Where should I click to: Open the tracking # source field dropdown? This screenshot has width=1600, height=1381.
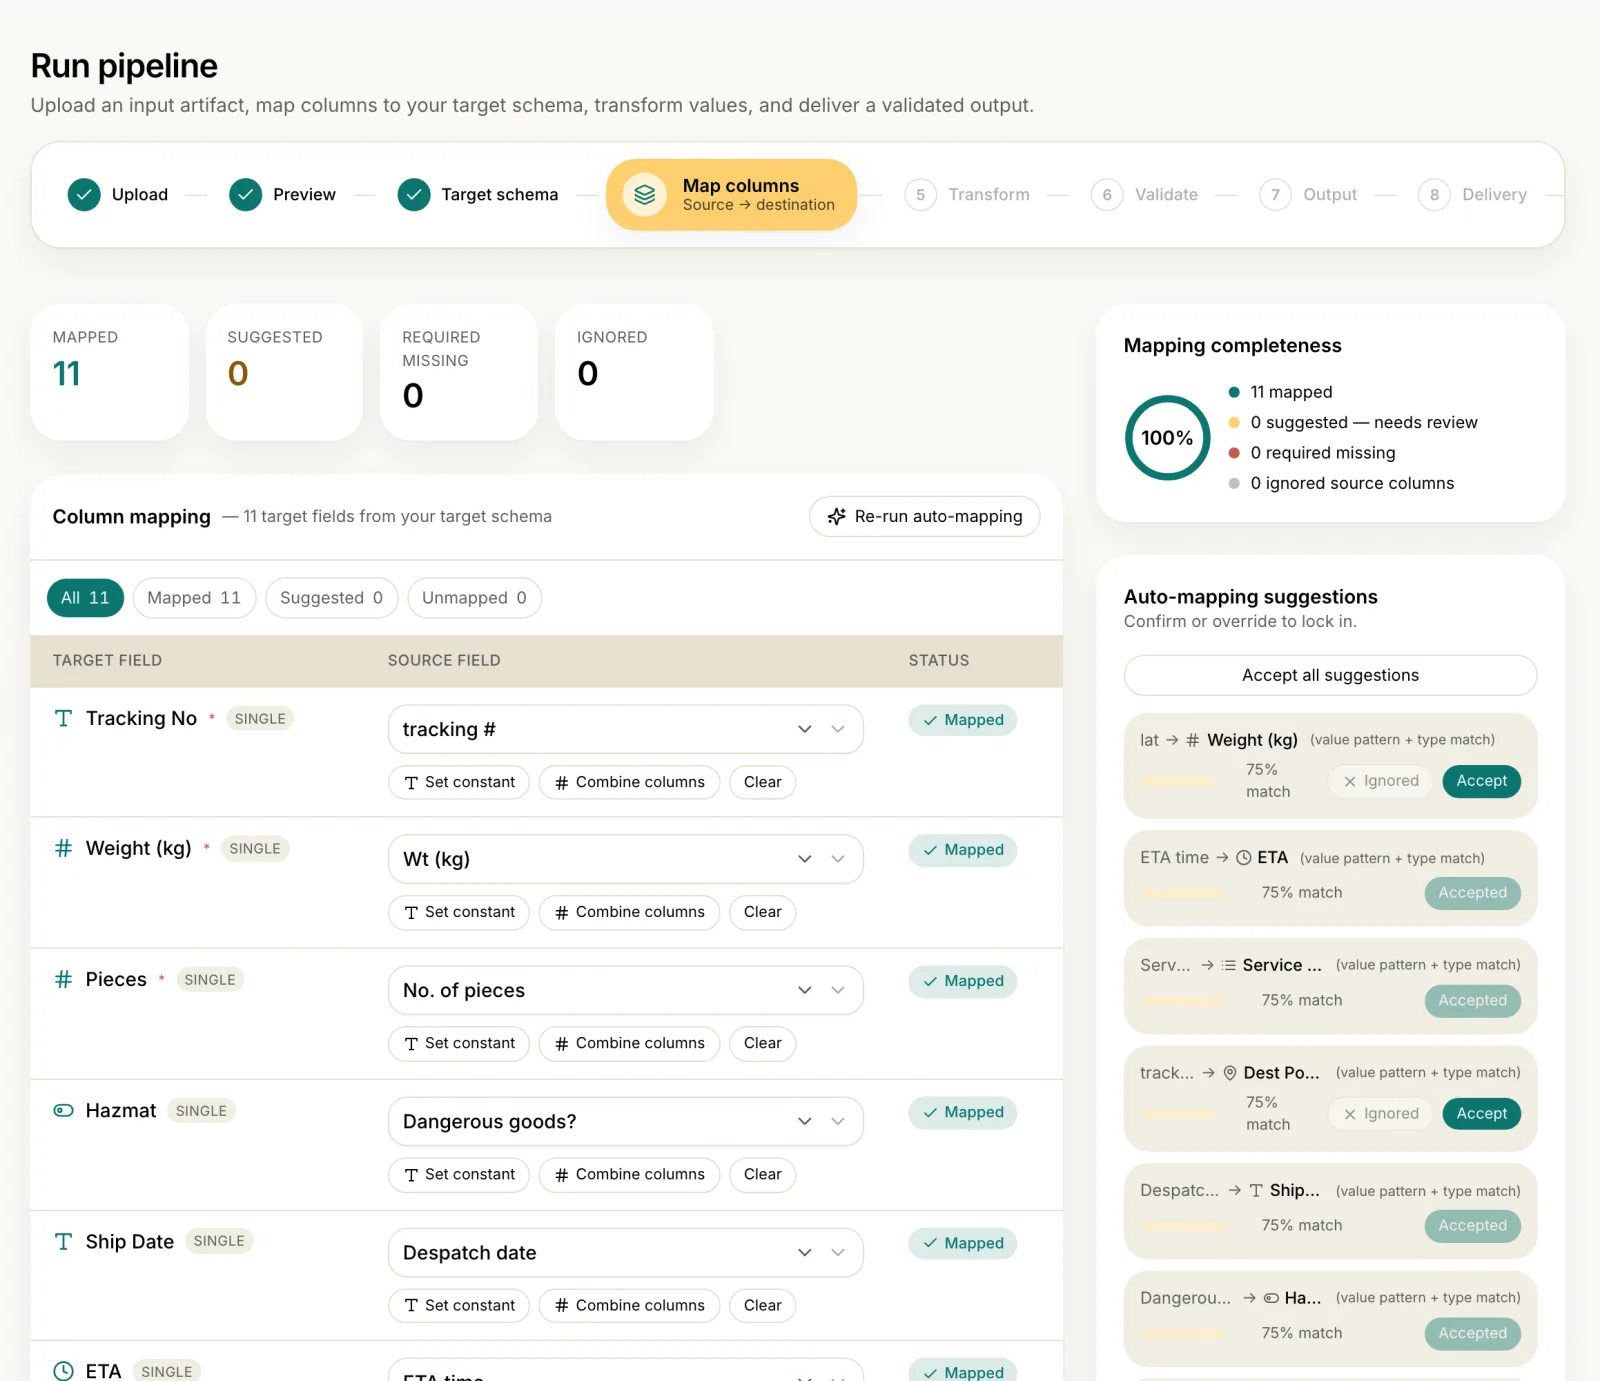625,729
